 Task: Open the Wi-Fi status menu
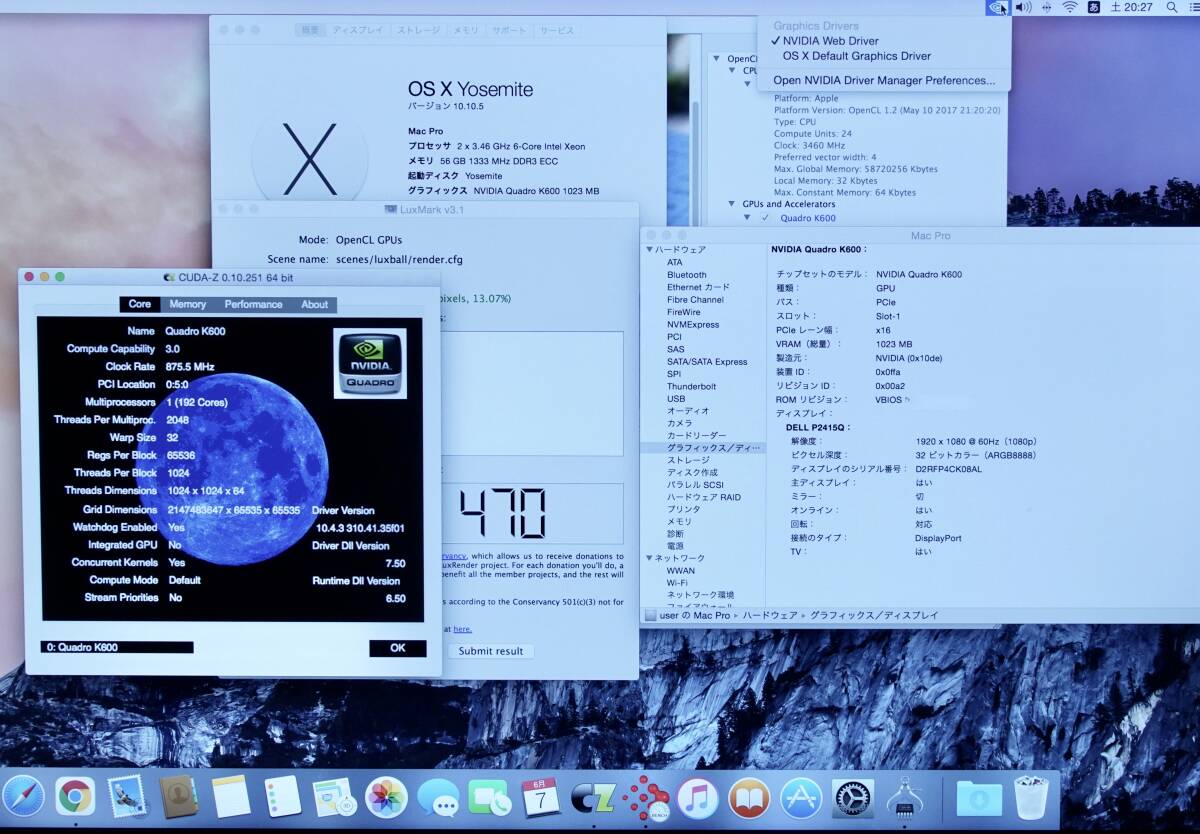coord(1070,7)
